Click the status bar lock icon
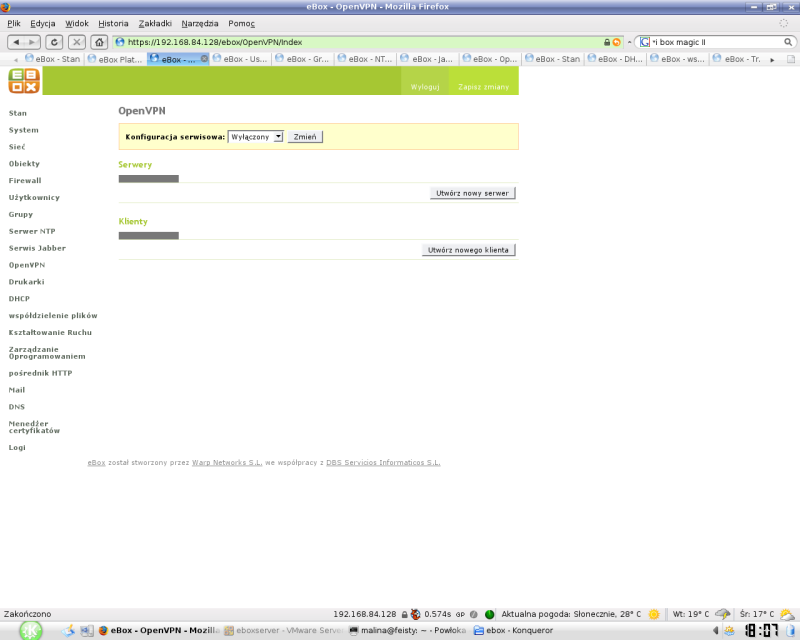 pyautogui.click(x=404, y=614)
